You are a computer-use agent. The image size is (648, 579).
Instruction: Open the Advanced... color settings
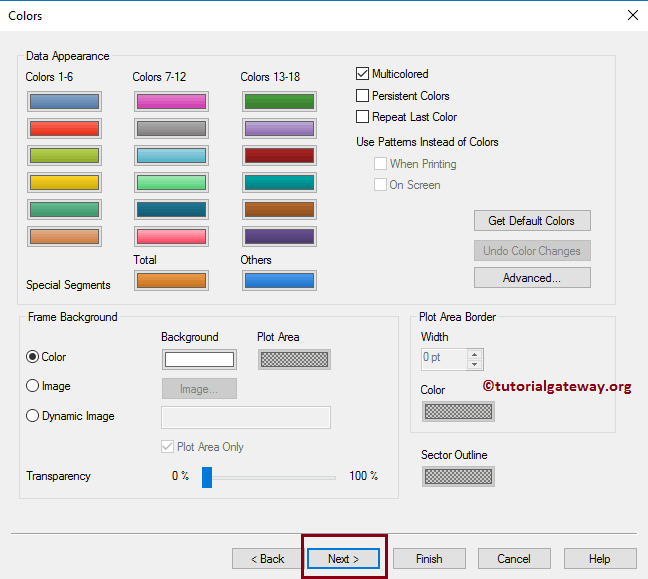[532, 278]
